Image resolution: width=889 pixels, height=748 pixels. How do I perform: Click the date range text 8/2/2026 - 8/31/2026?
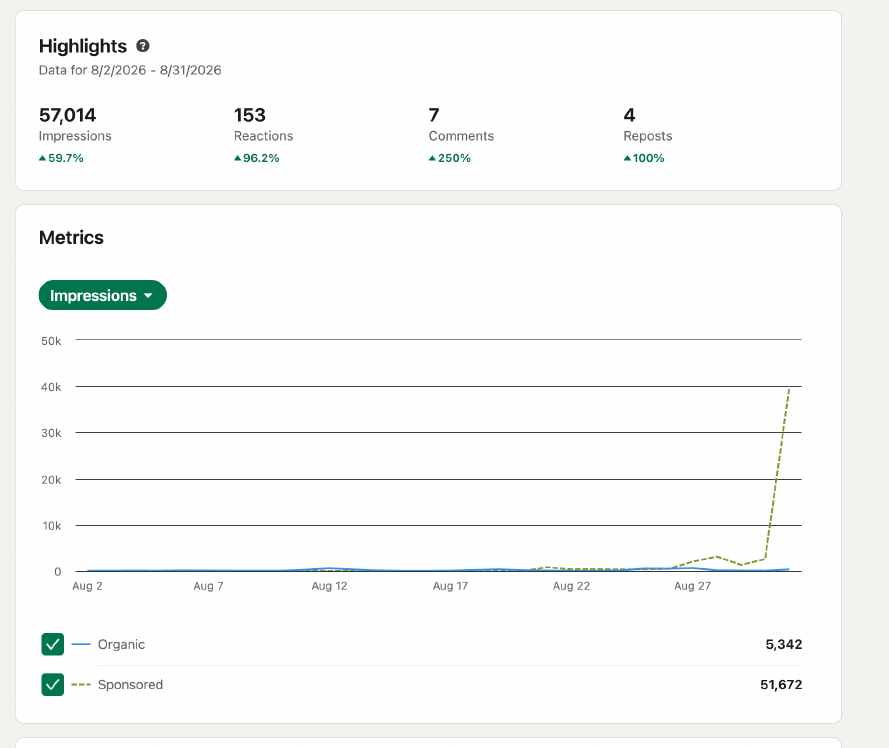click(156, 70)
